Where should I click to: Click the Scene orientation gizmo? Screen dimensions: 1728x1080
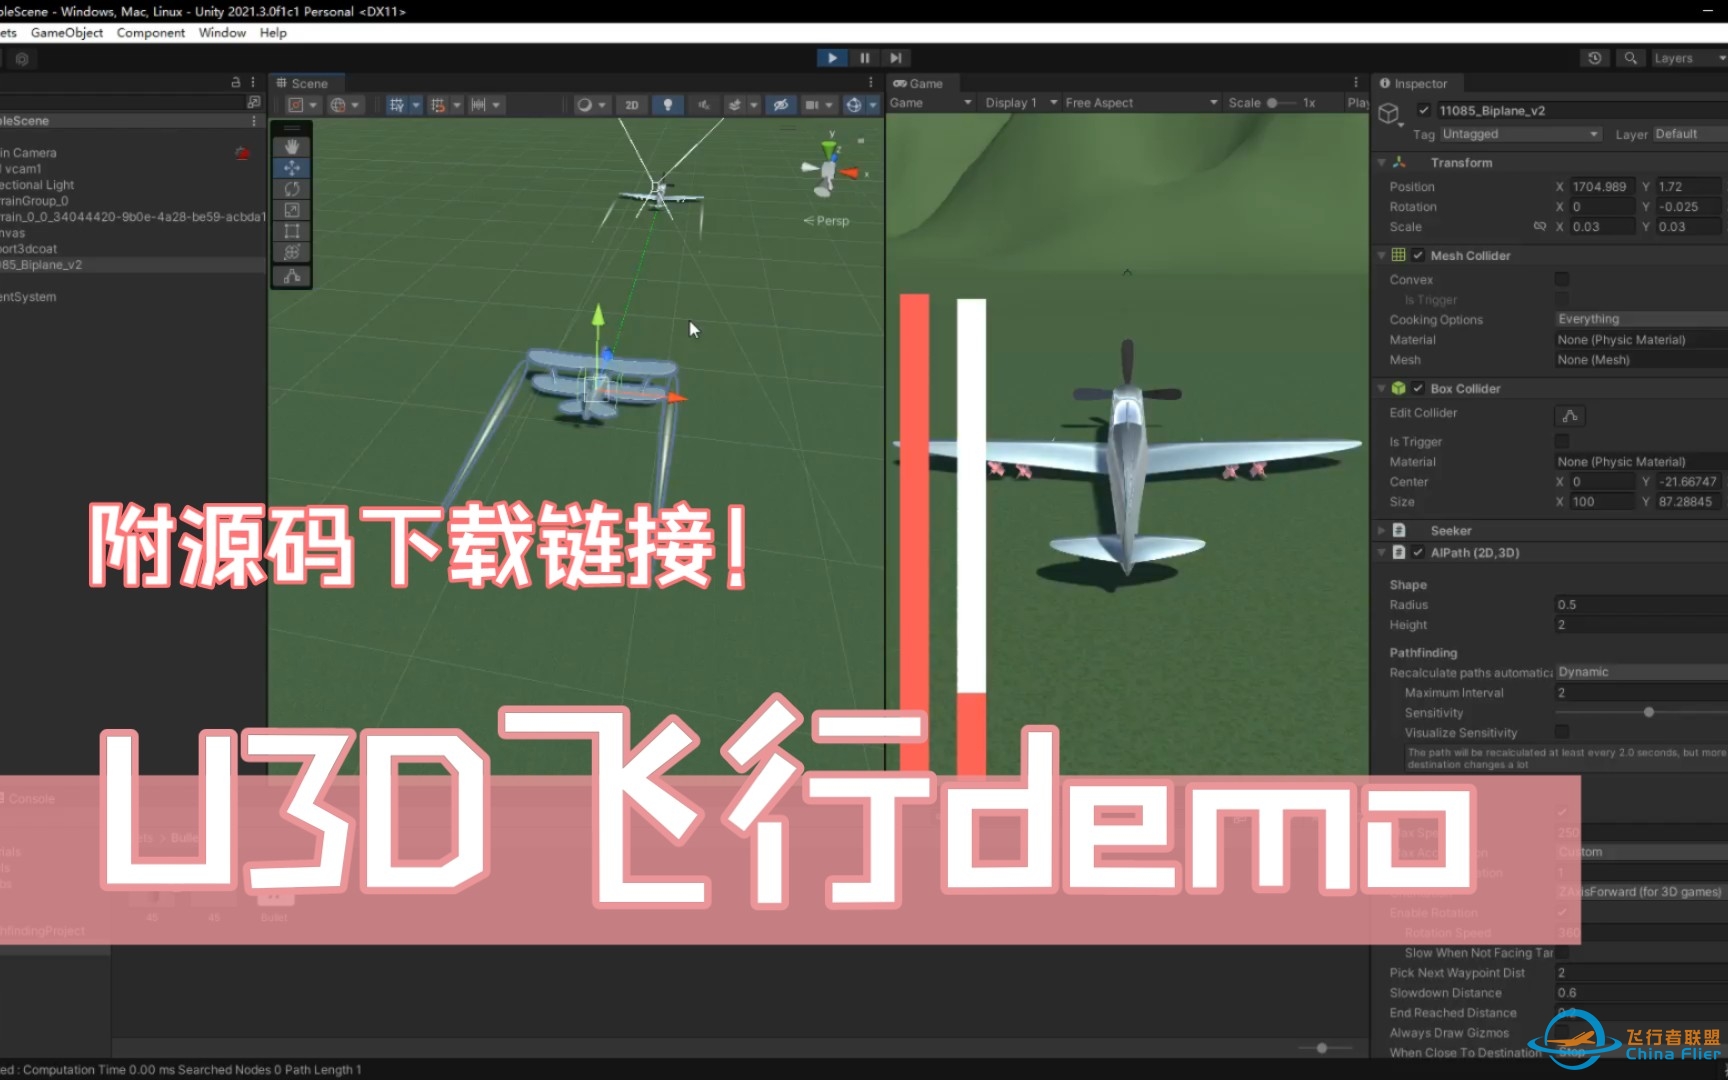tap(830, 170)
